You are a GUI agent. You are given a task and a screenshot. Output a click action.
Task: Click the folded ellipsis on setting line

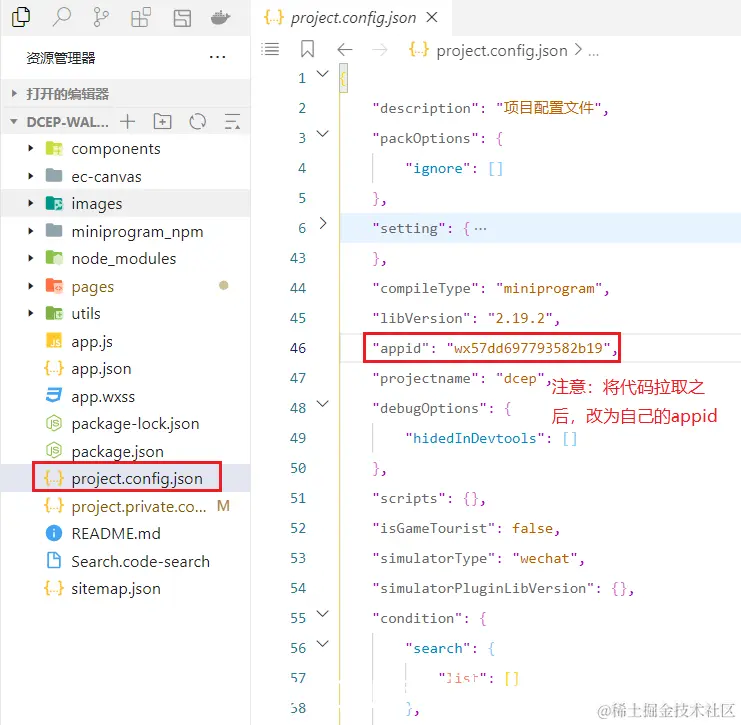[480, 229]
